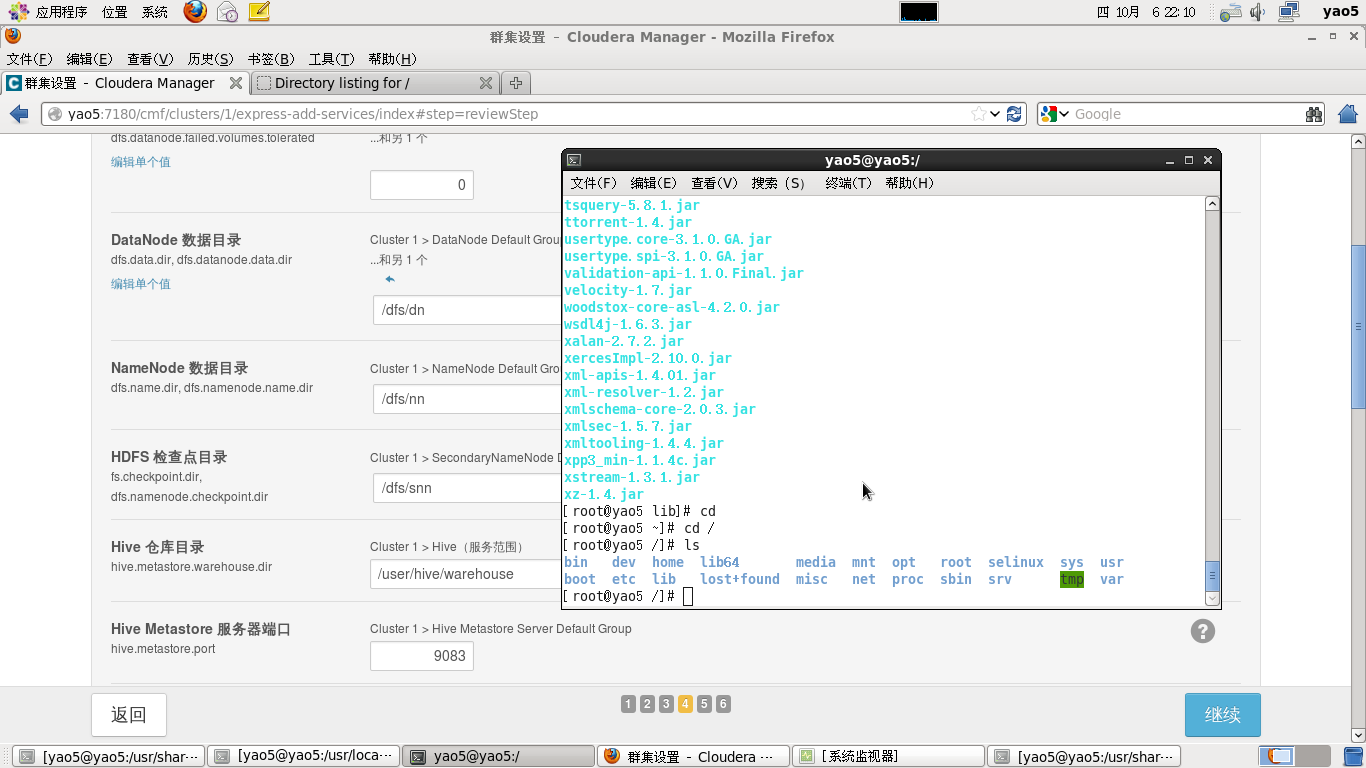Open the mail clock launcher in top panel

(x=228, y=12)
